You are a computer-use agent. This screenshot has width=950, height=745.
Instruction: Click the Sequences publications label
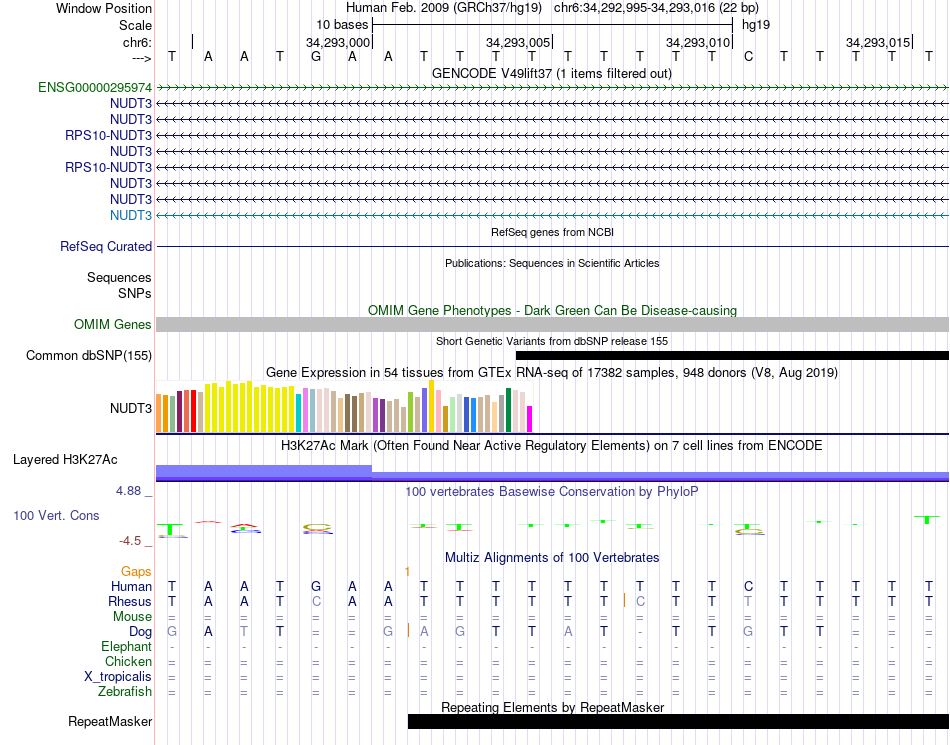(119, 278)
